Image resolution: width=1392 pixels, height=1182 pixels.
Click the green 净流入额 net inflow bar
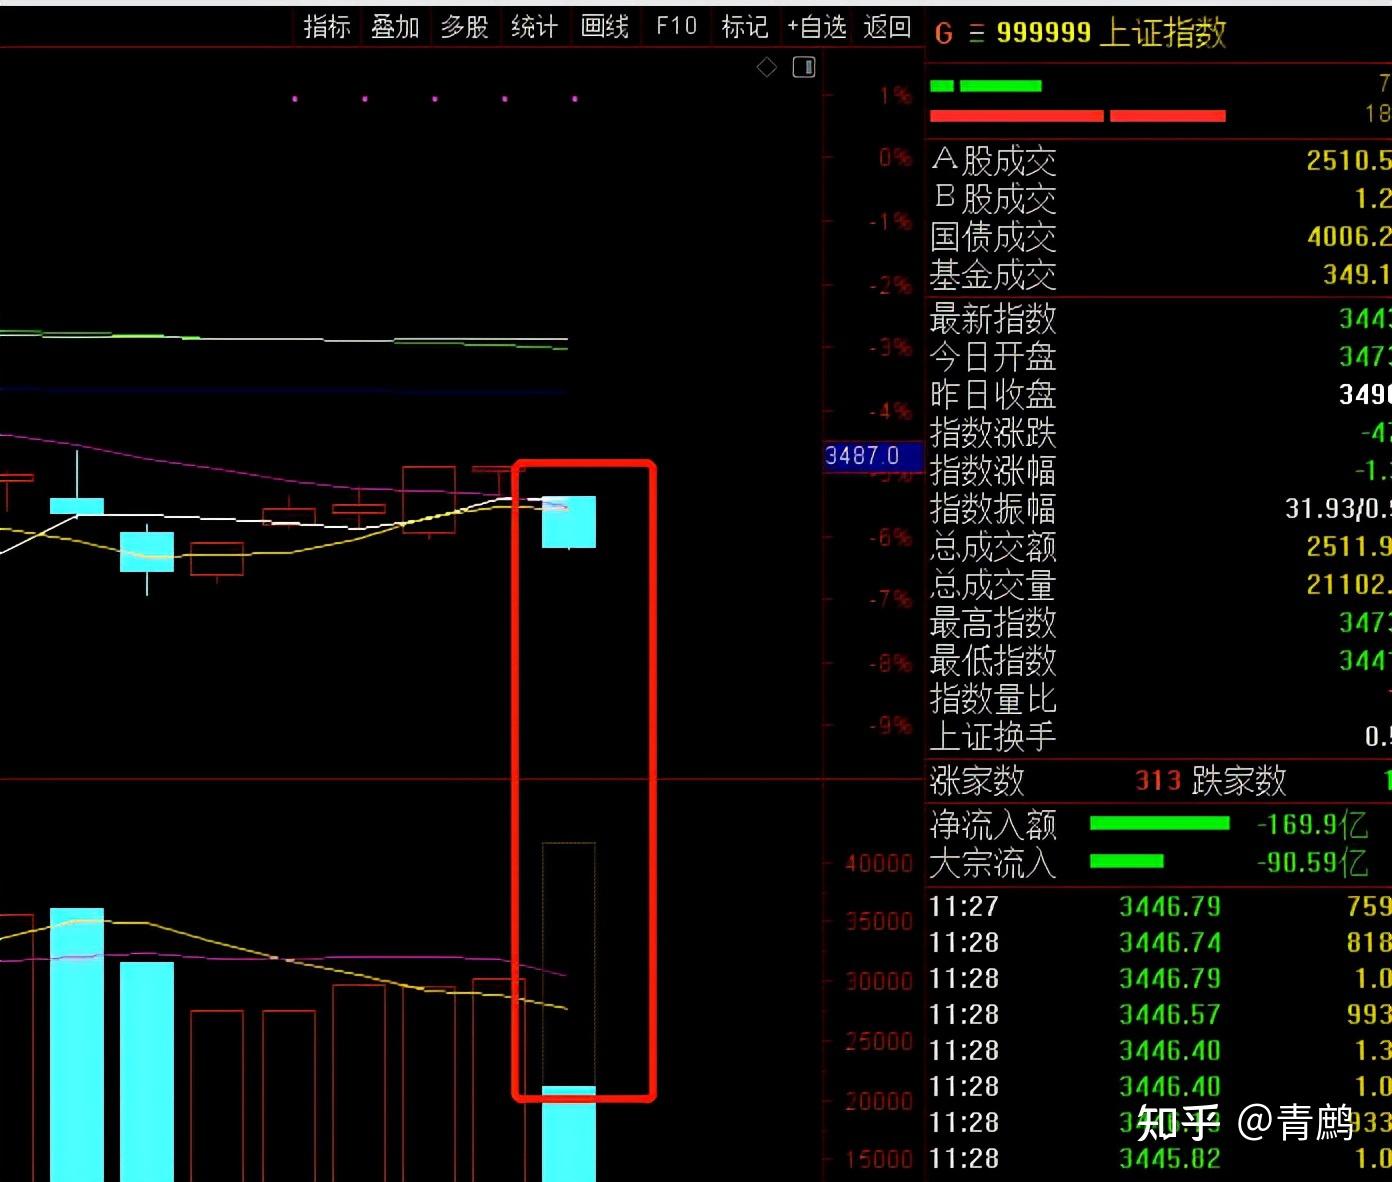pos(1159,824)
